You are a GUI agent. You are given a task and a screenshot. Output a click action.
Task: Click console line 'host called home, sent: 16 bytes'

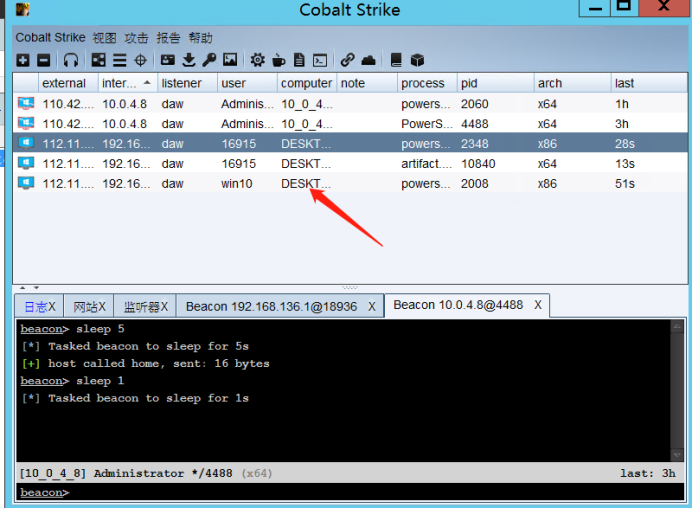point(158,363)
